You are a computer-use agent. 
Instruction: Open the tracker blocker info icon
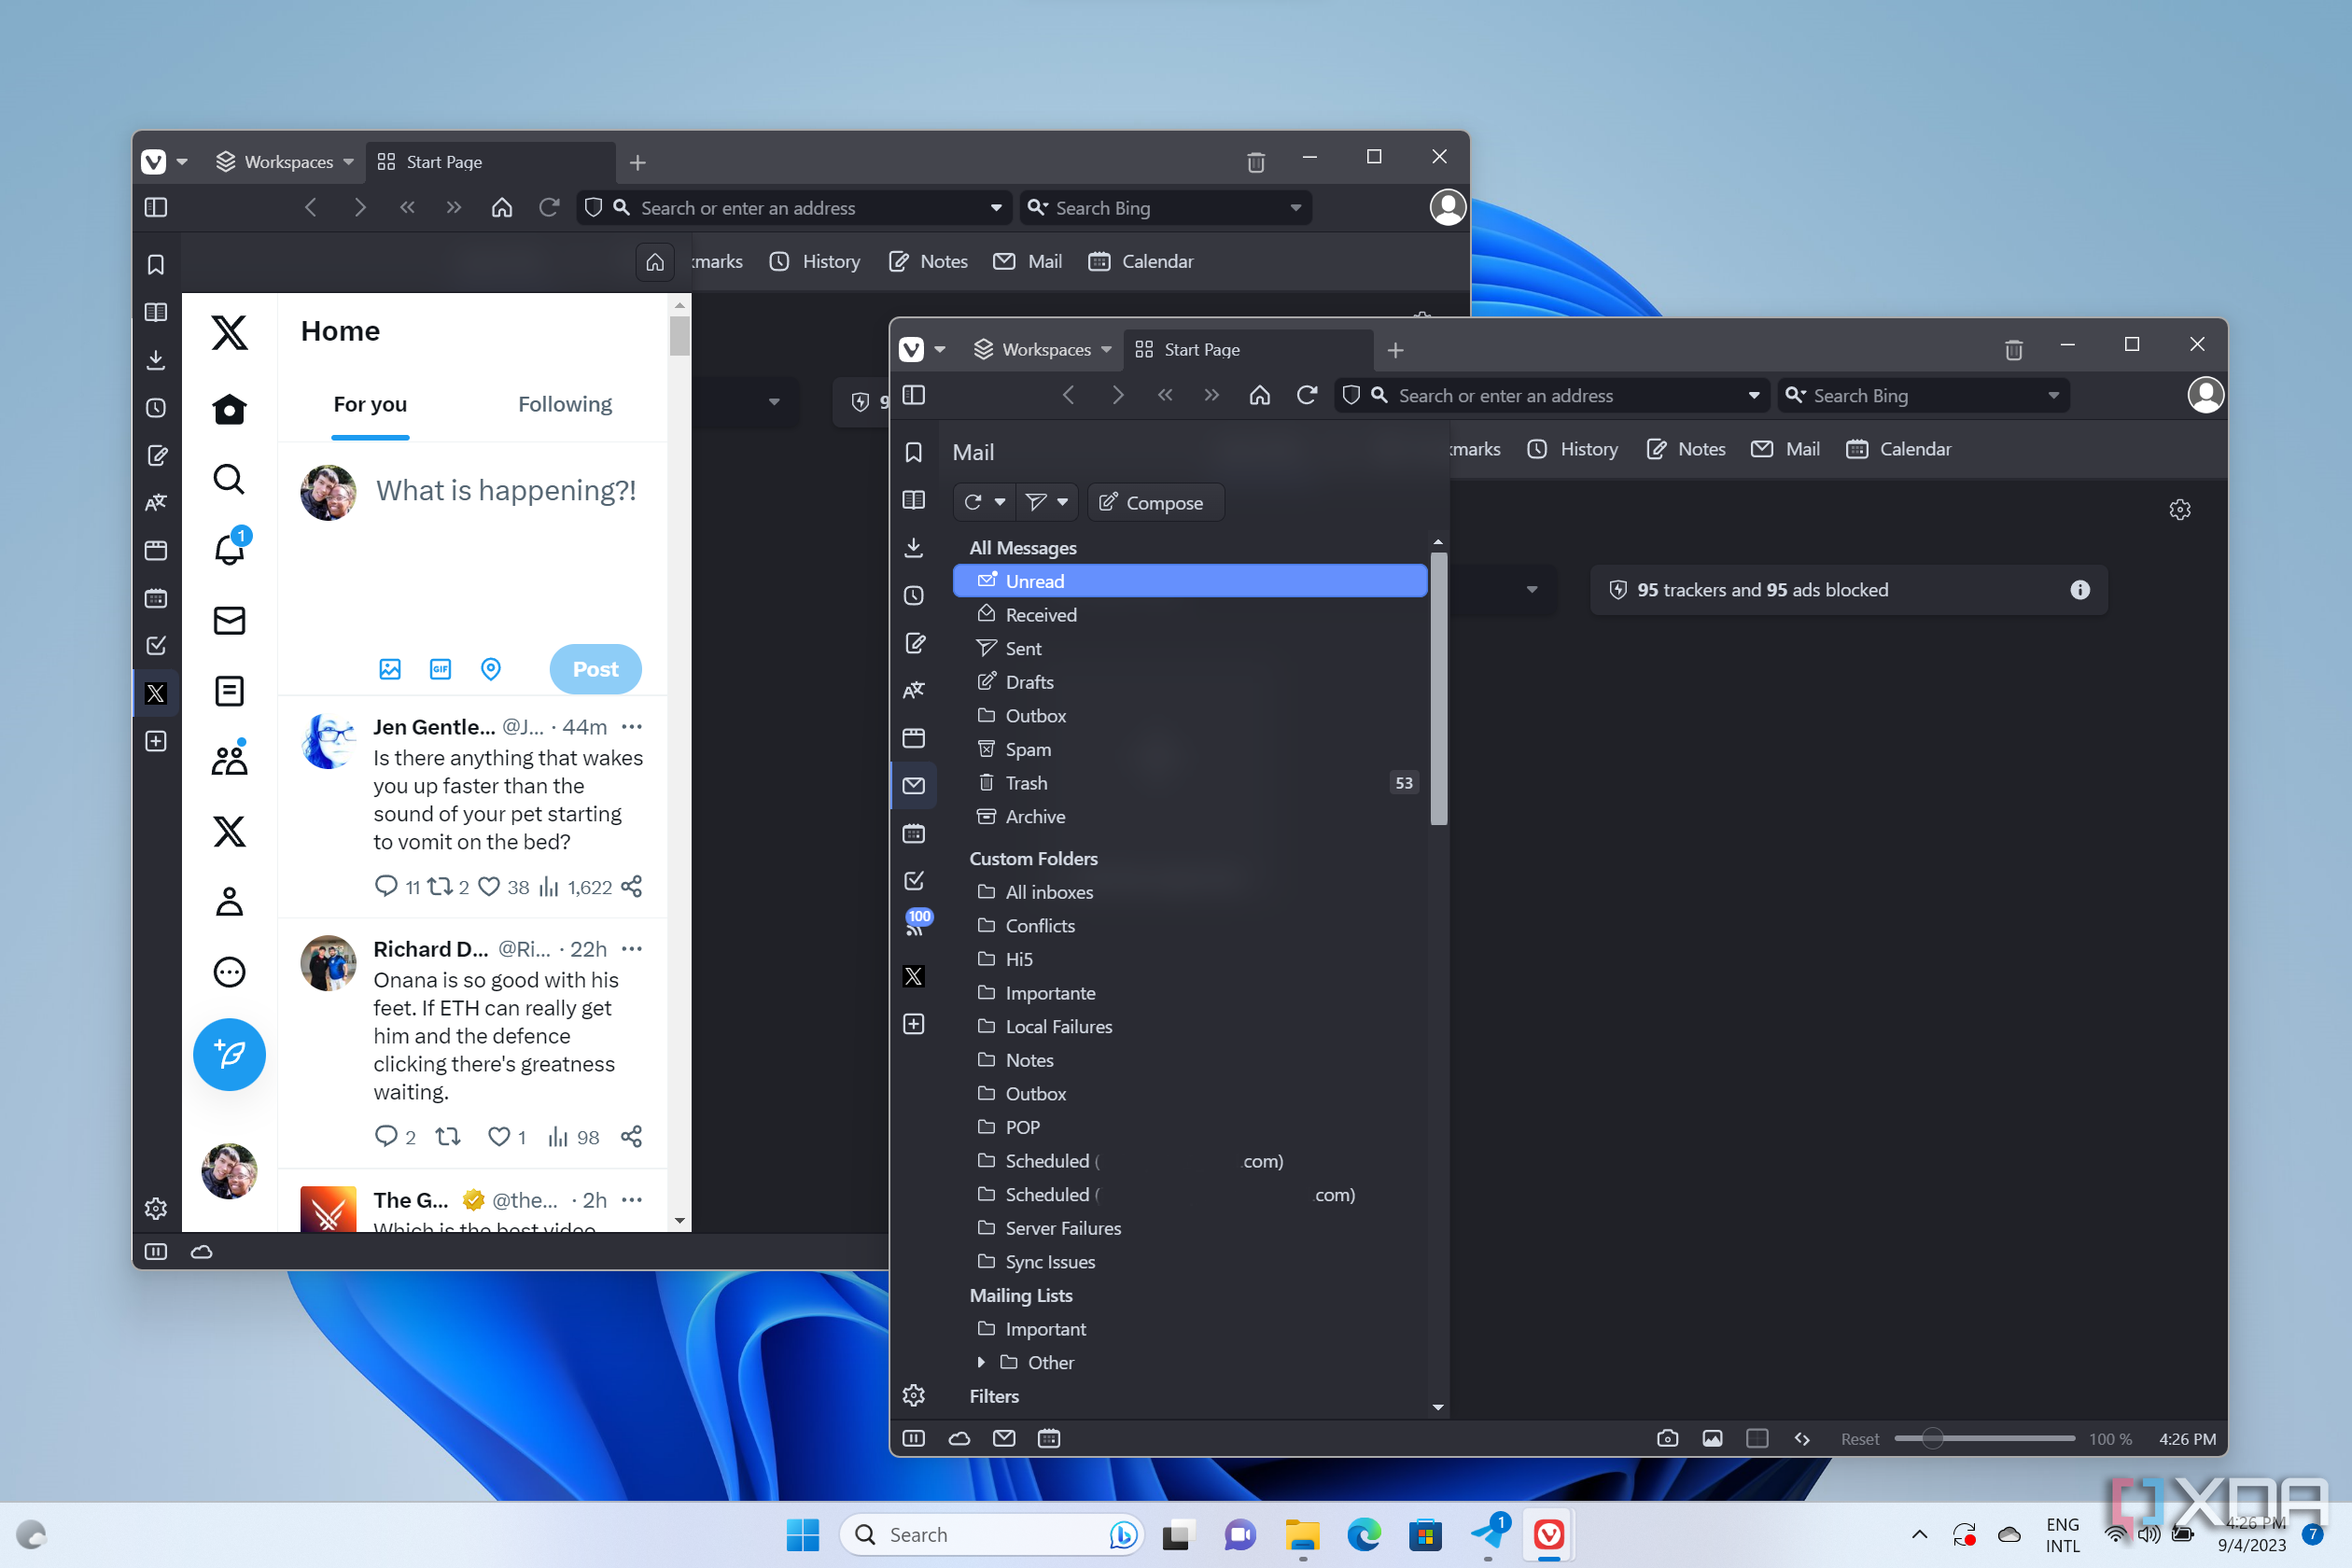2080,590
